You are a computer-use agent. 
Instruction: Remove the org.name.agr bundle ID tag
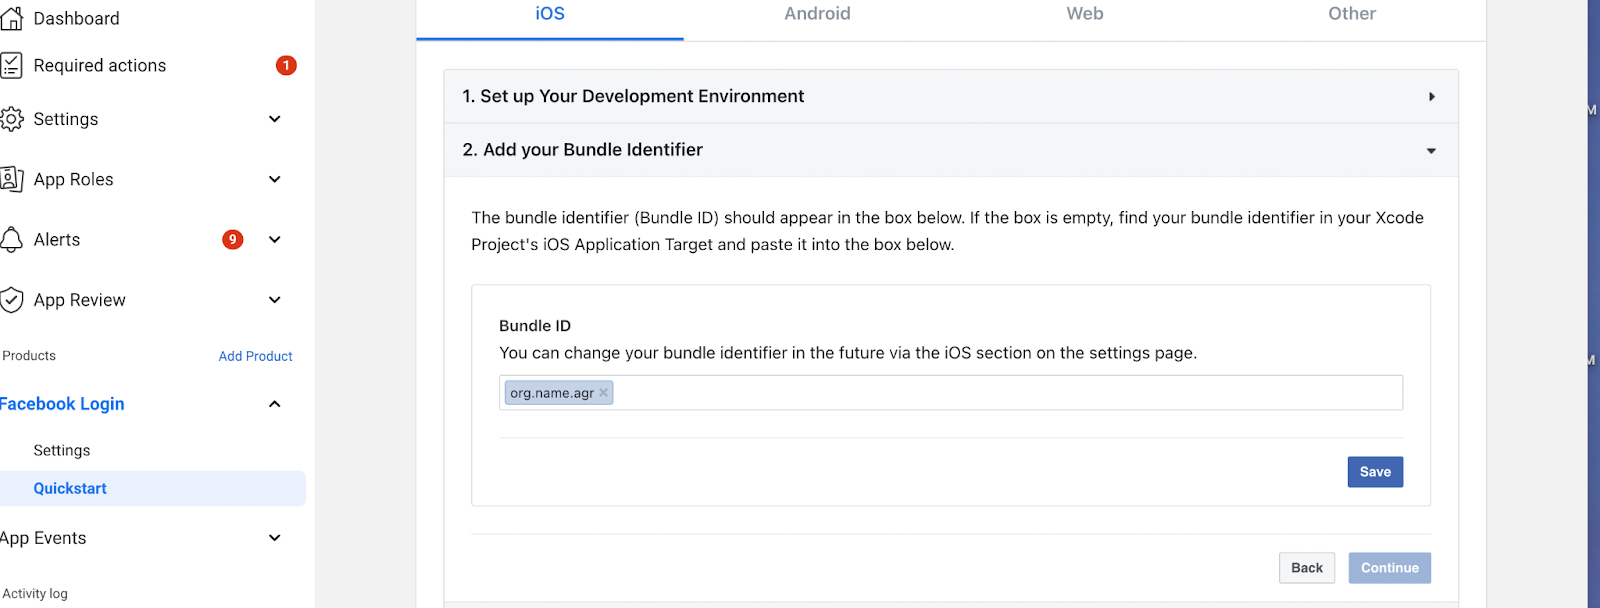[603, 393]
